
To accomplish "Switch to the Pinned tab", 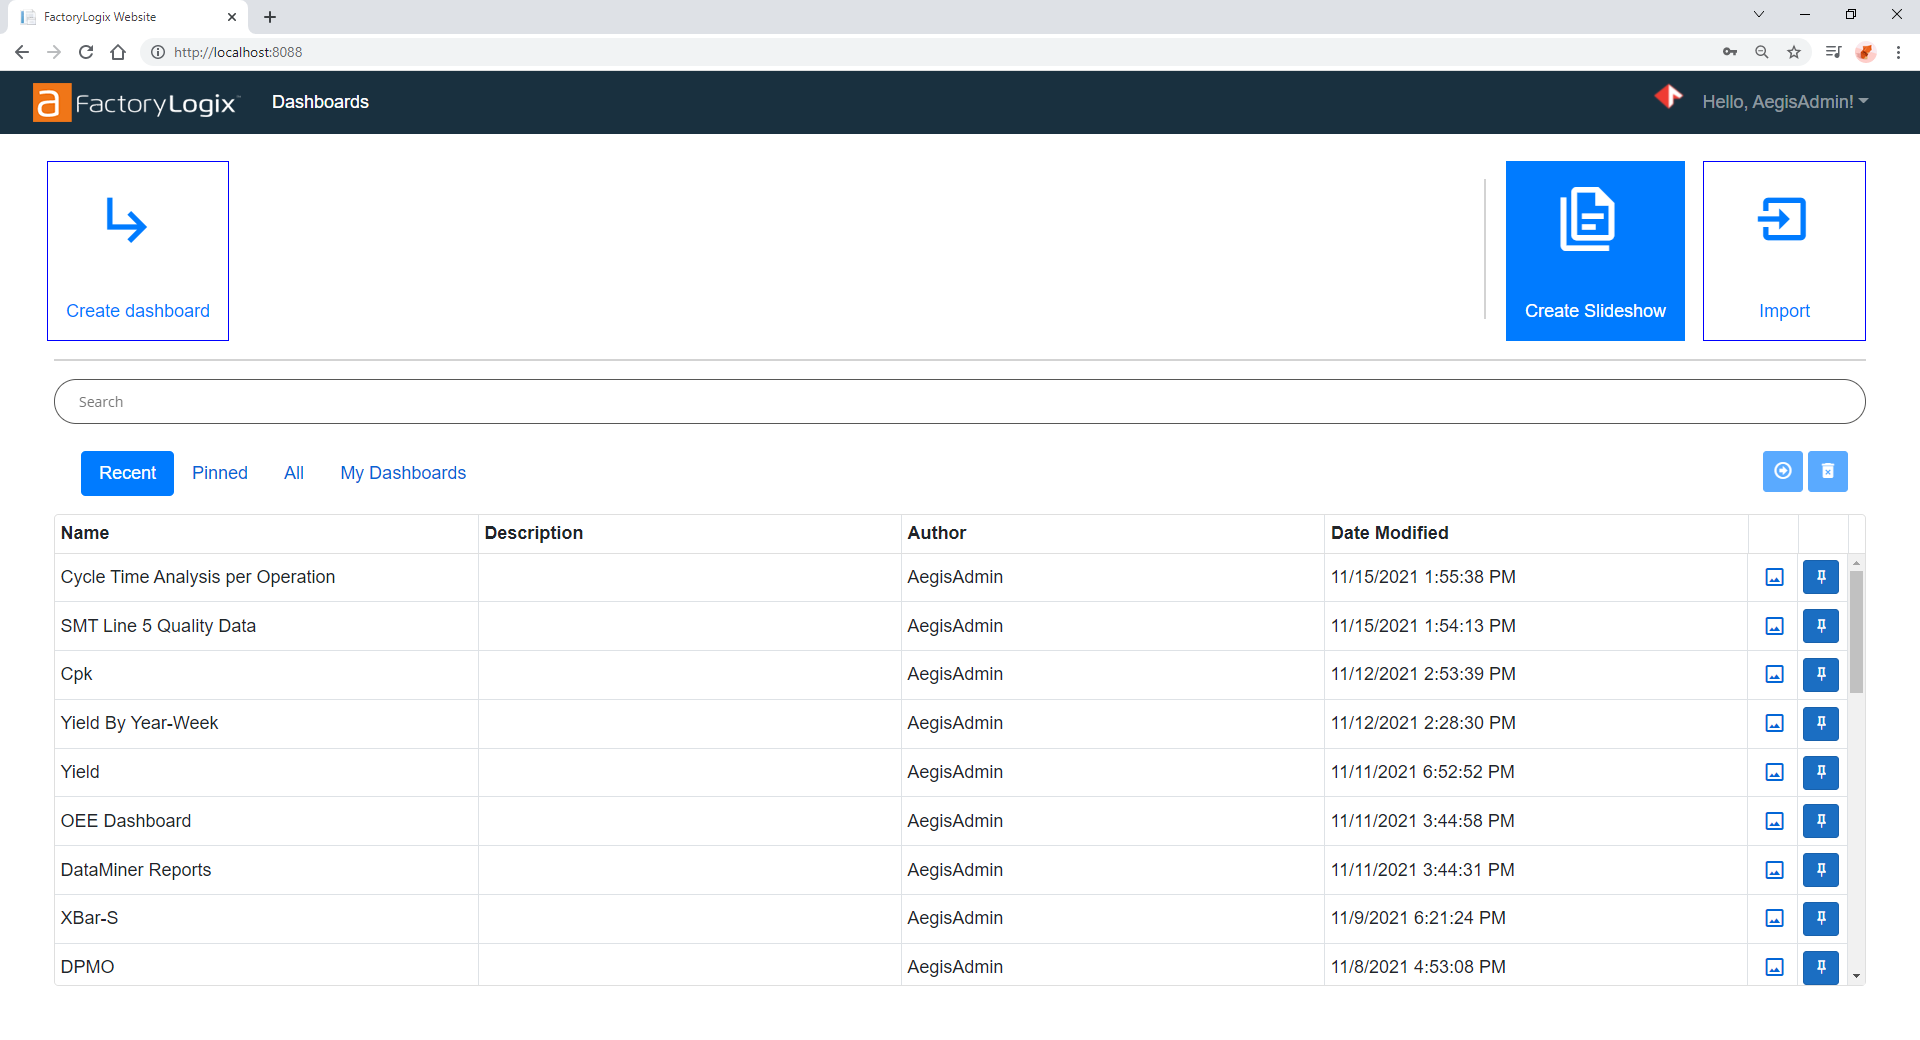I will pyautogui.click(x=220, y=473).
